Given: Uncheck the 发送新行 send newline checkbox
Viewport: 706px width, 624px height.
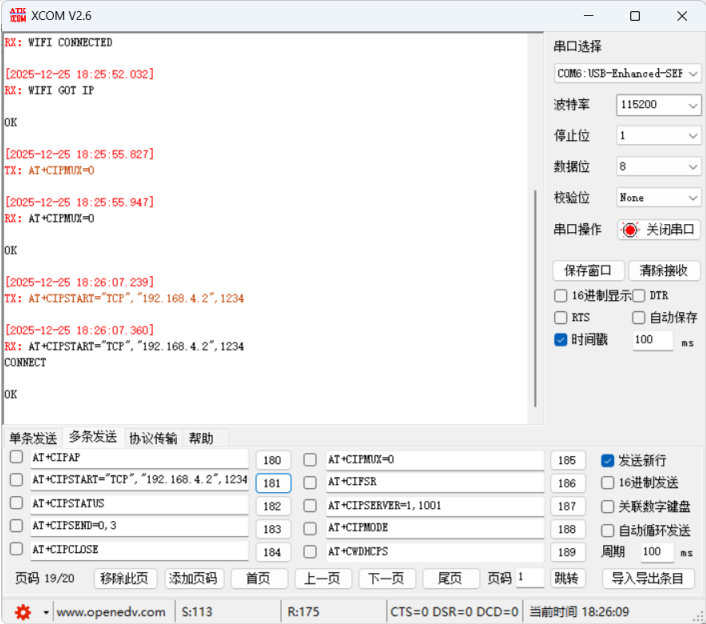Looking at the screenshot, I should (607, 461).
